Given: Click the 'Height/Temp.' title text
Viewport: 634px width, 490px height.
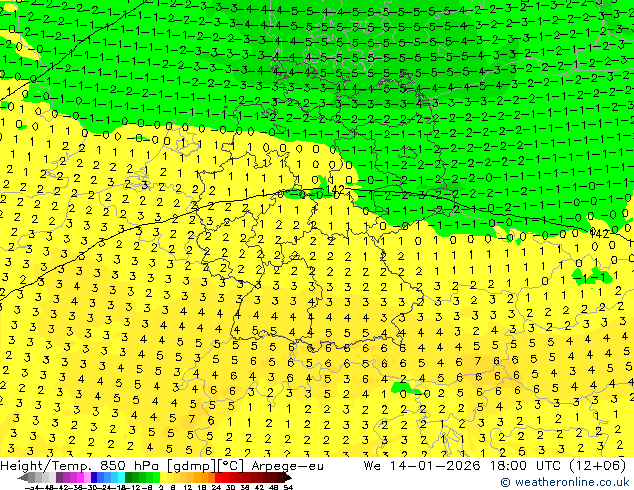Looking at the screenshot, I should (45, 466).
